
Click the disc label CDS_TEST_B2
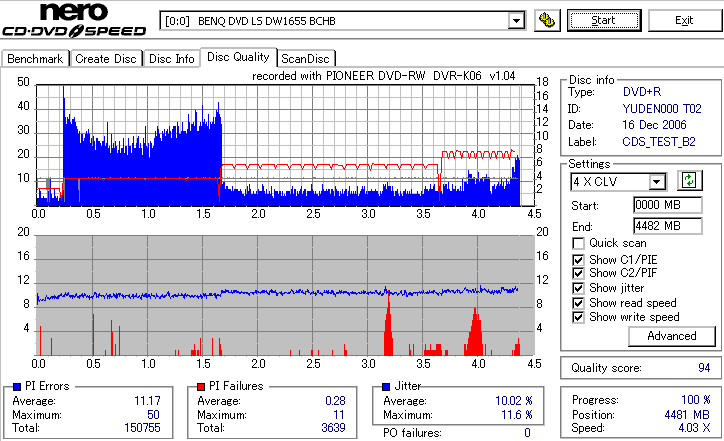pyautogui.click(x=659, y=142)
